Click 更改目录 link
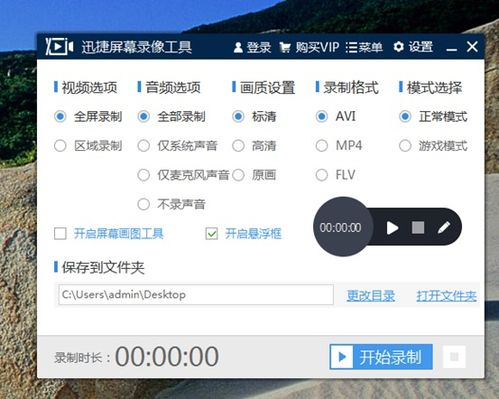This screenshot has height=399, width=499. pyautogui.click(x=371, y=296)
